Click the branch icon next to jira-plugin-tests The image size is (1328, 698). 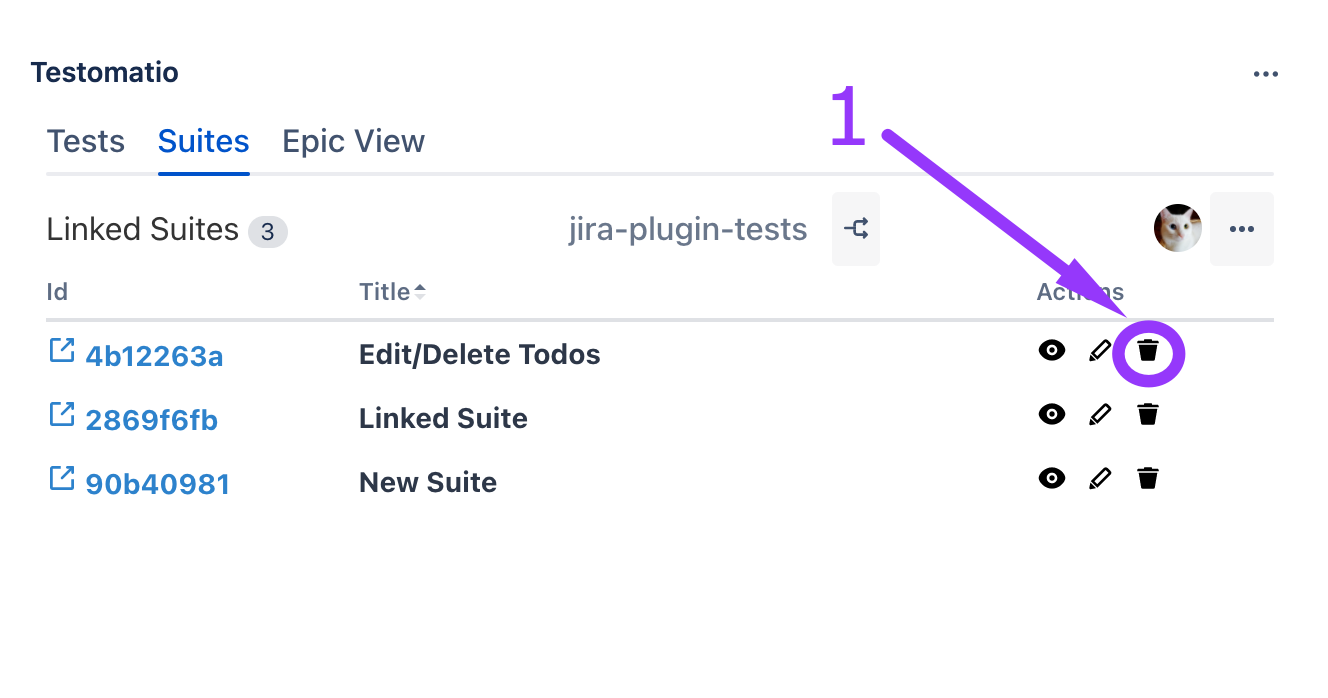[x=856, y=229]
